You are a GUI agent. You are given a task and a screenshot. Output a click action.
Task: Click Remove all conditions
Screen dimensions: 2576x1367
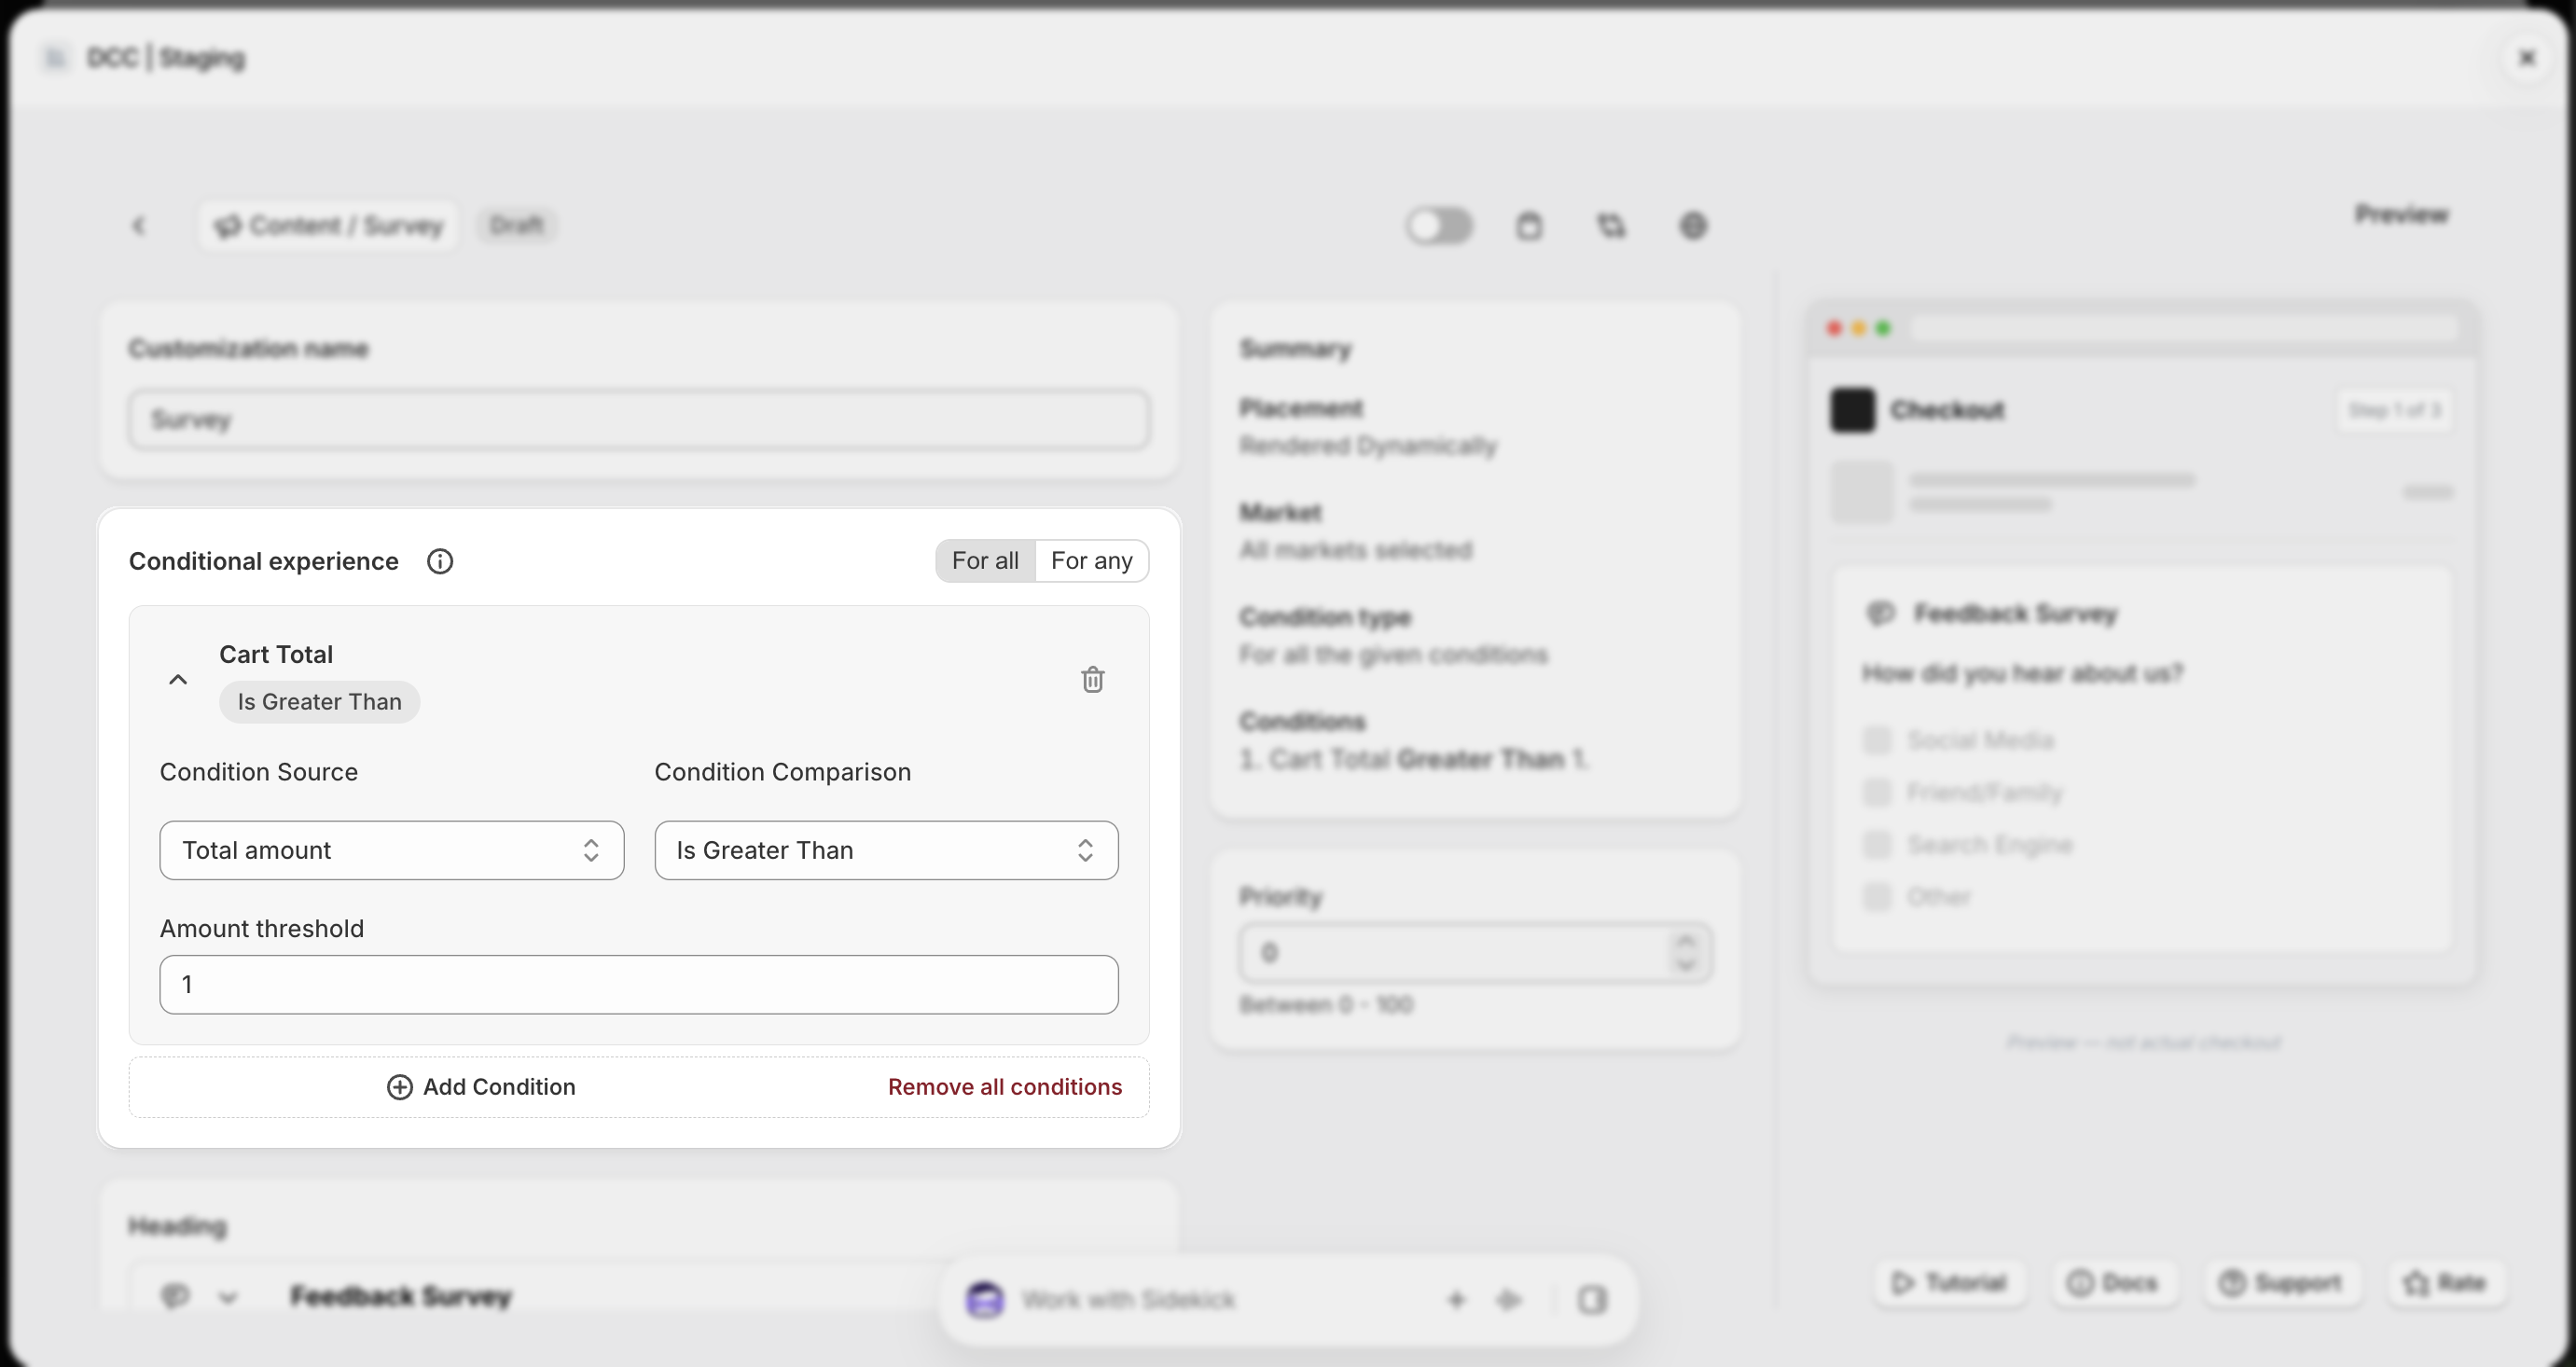(1005, 1087)
